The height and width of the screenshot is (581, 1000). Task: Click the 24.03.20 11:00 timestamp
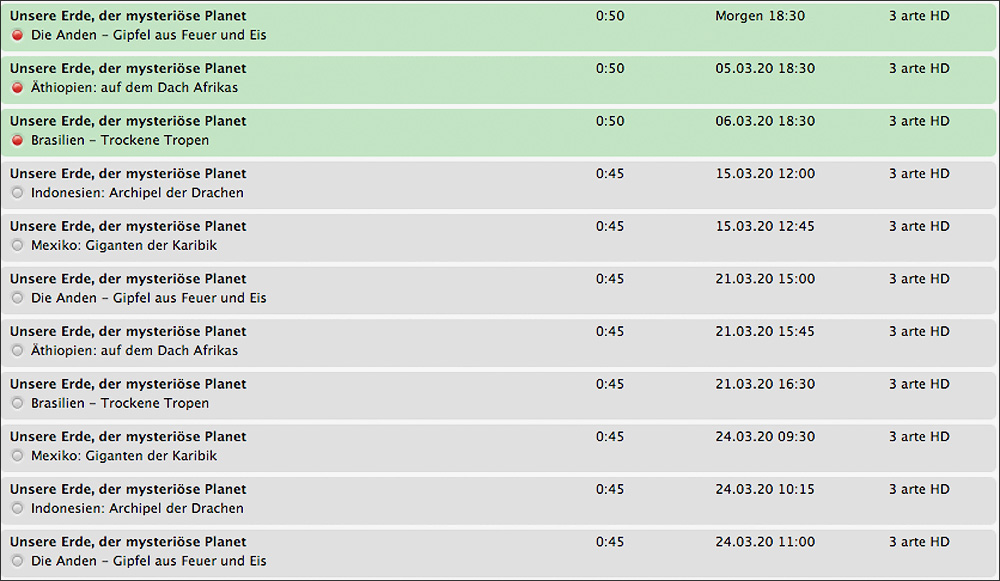(x=765, y=542)
